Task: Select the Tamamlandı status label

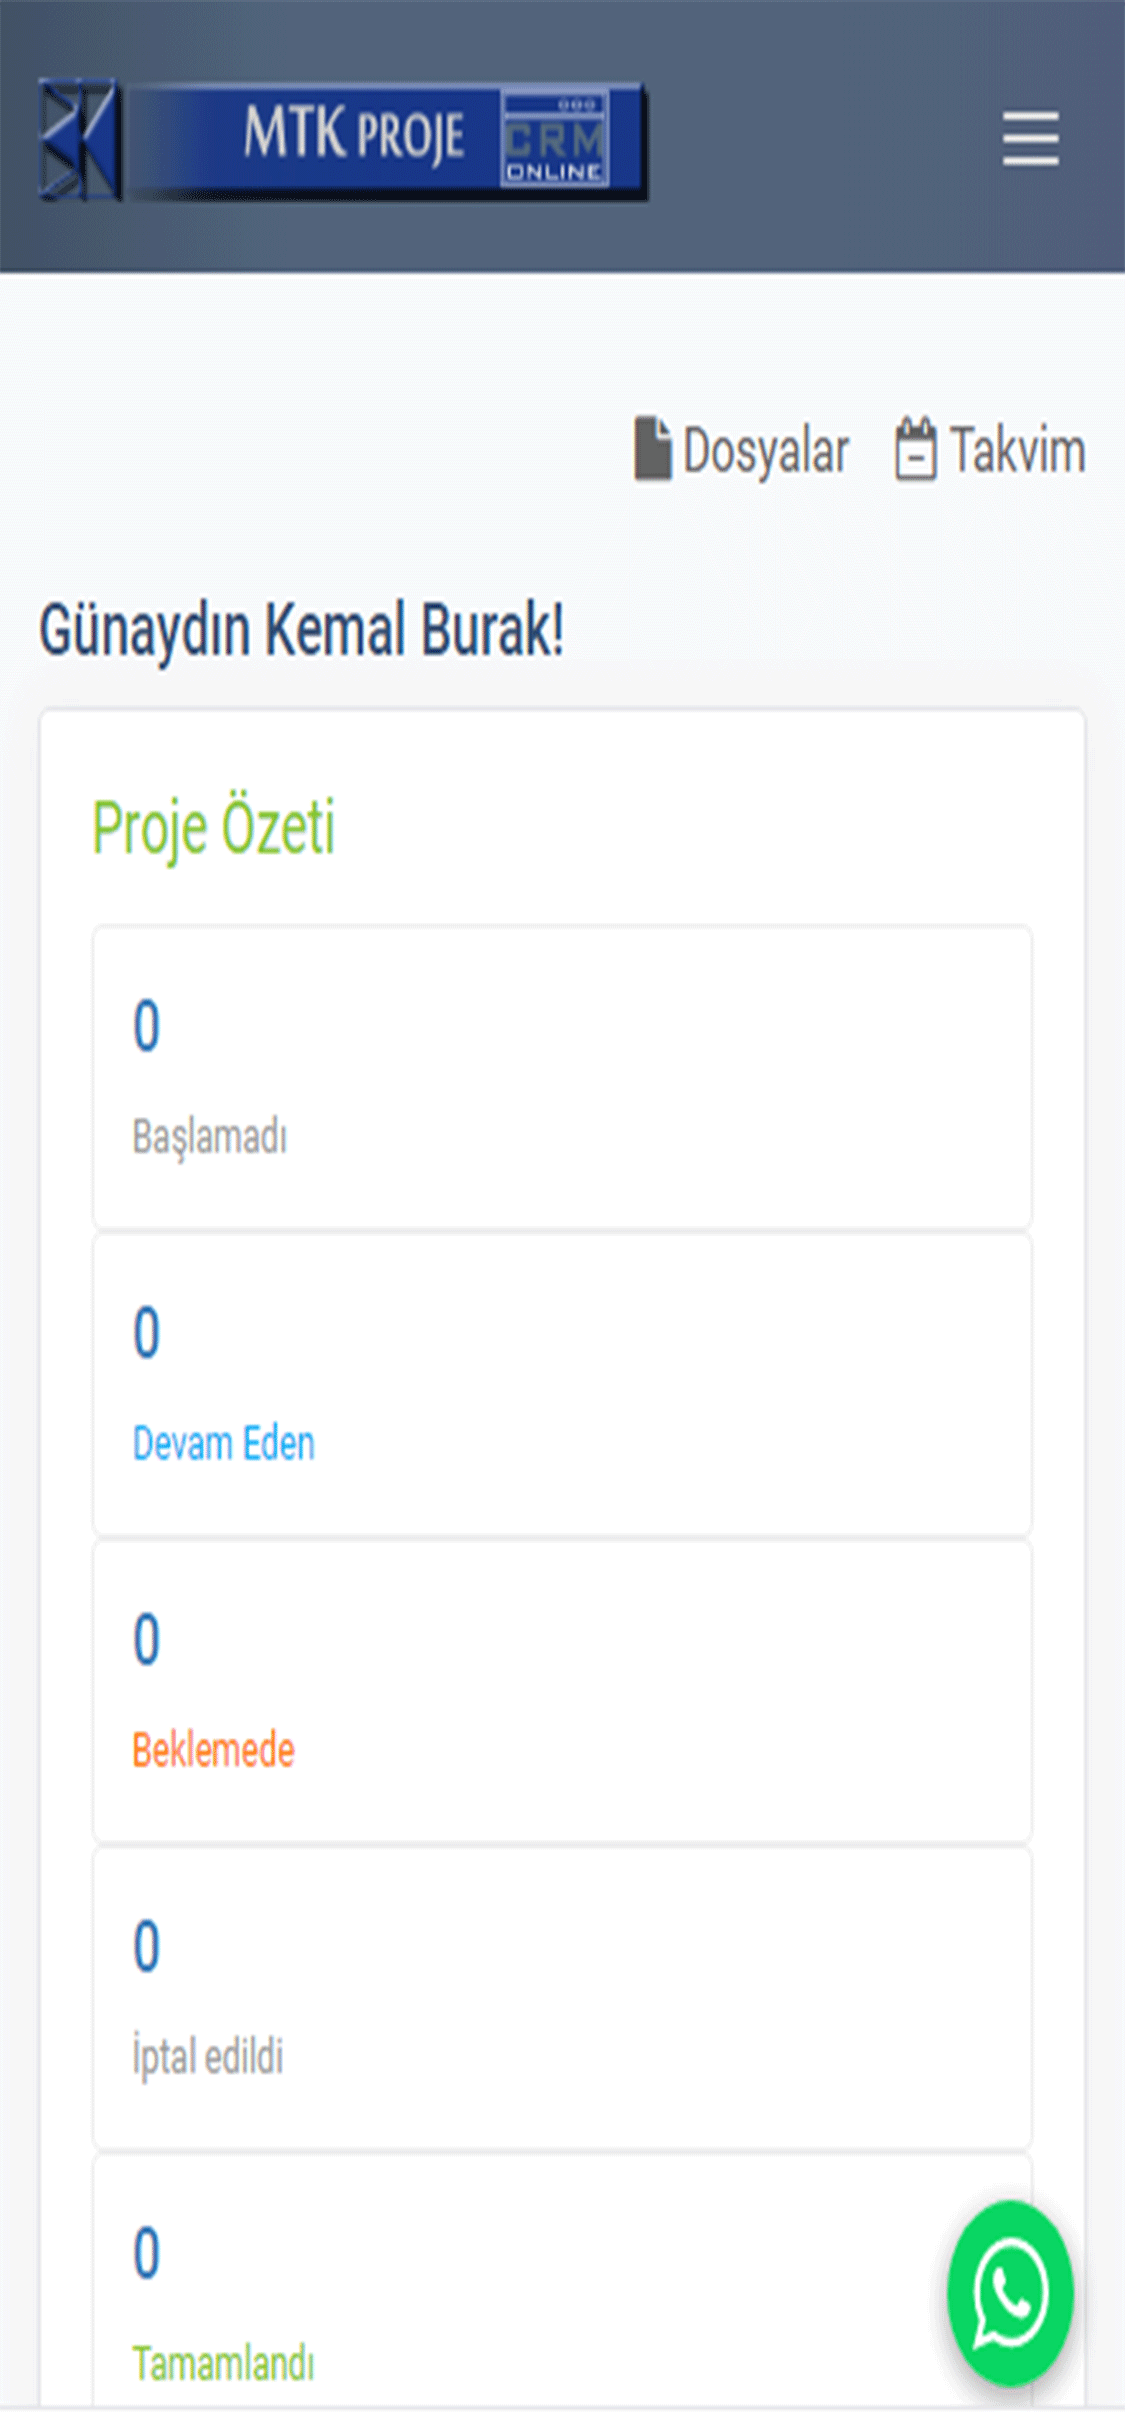Action: pyautogui.click(x=224, y=2364)
